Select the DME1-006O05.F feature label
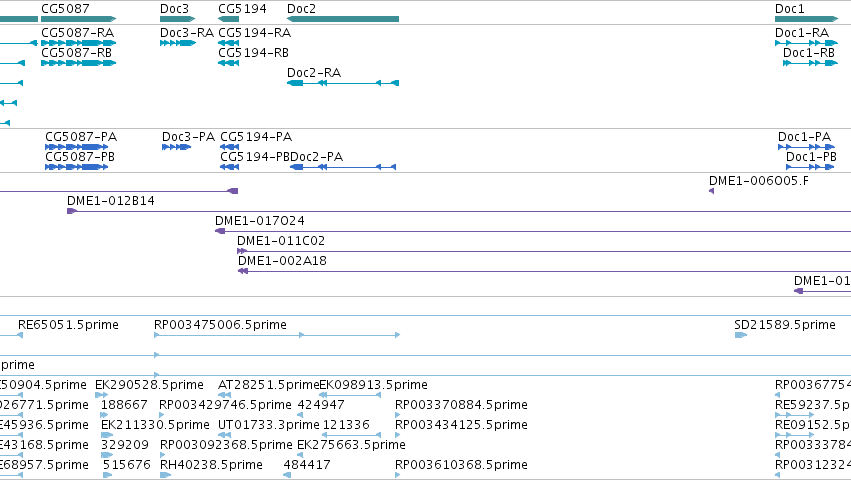The width and height of the screenshot is (851, 480). [759, 181]
